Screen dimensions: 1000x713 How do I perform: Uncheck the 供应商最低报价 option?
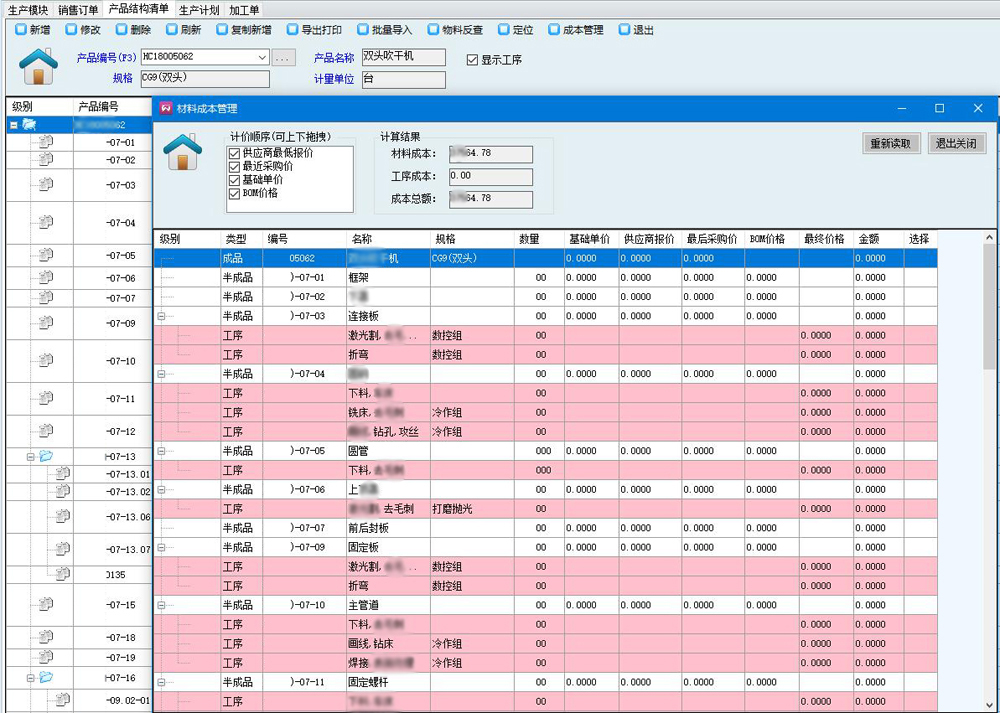pyautogui.click(x=234, y=154)
